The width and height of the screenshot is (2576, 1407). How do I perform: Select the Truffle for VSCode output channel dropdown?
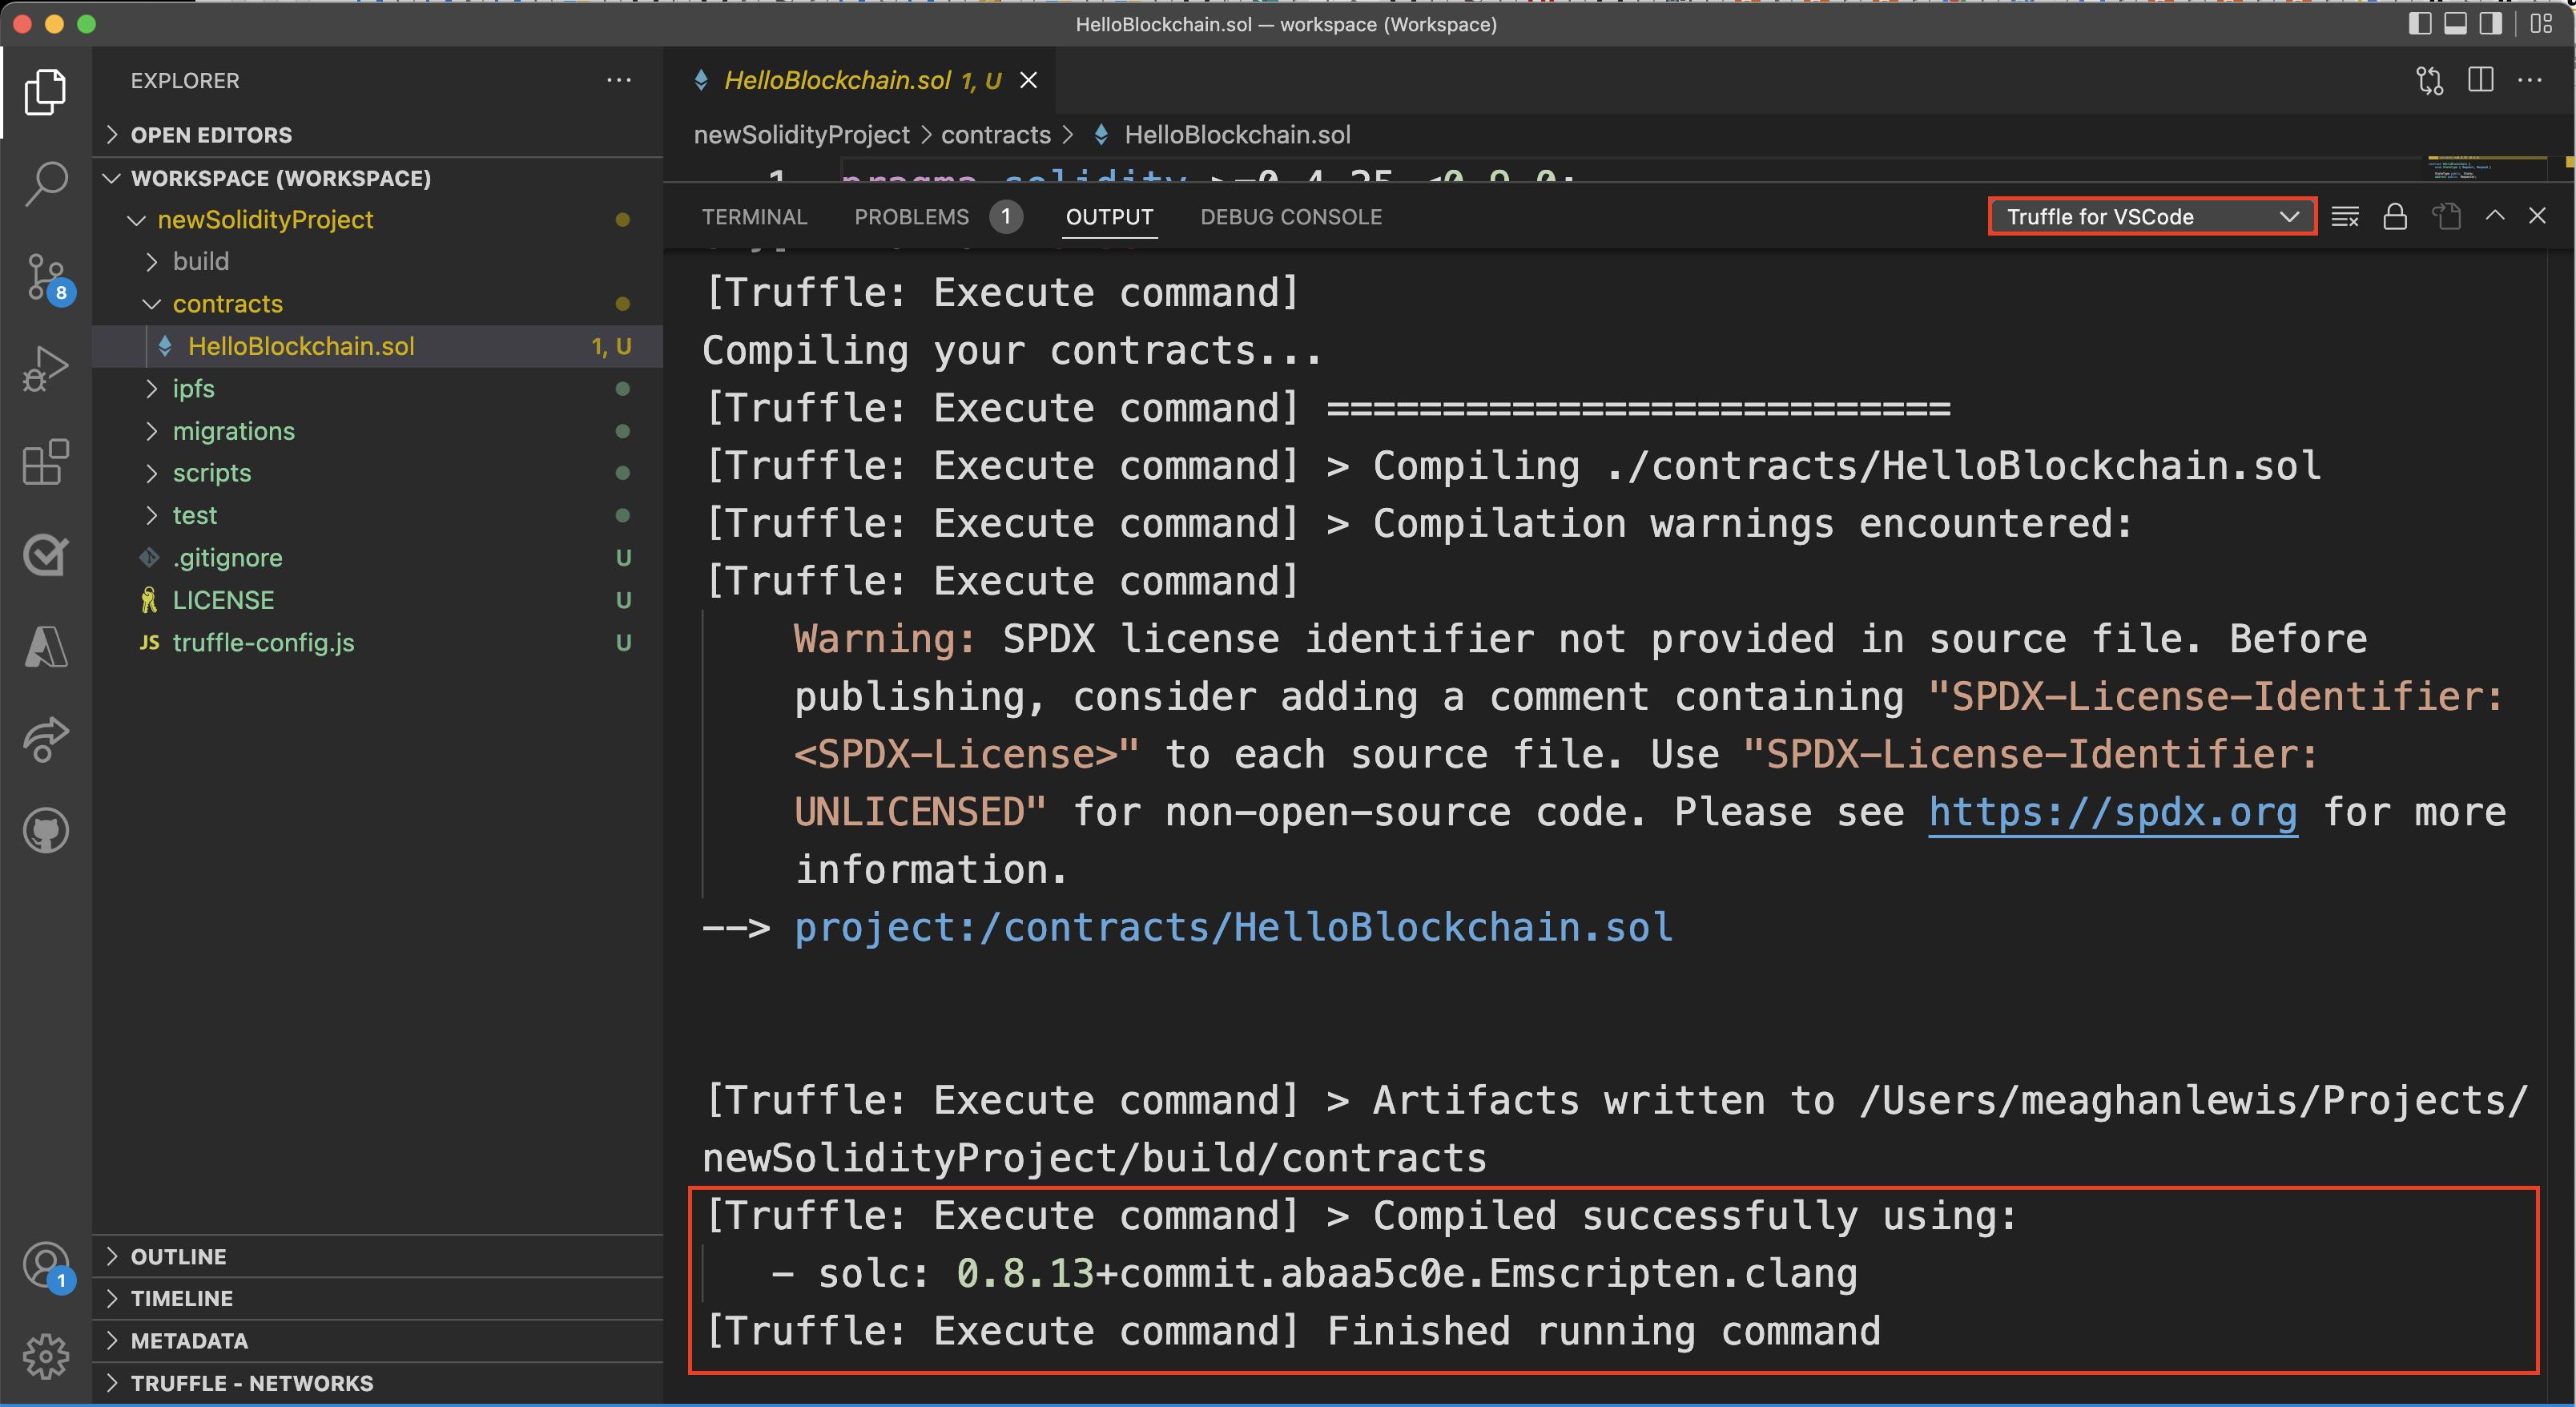2152,216
